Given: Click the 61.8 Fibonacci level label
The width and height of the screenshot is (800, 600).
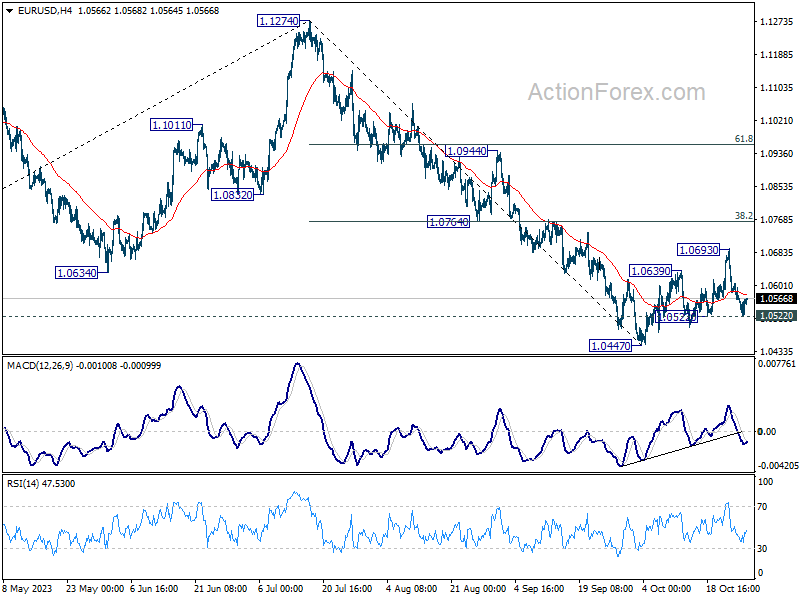Looking at the screenshot, I should 743,139.
